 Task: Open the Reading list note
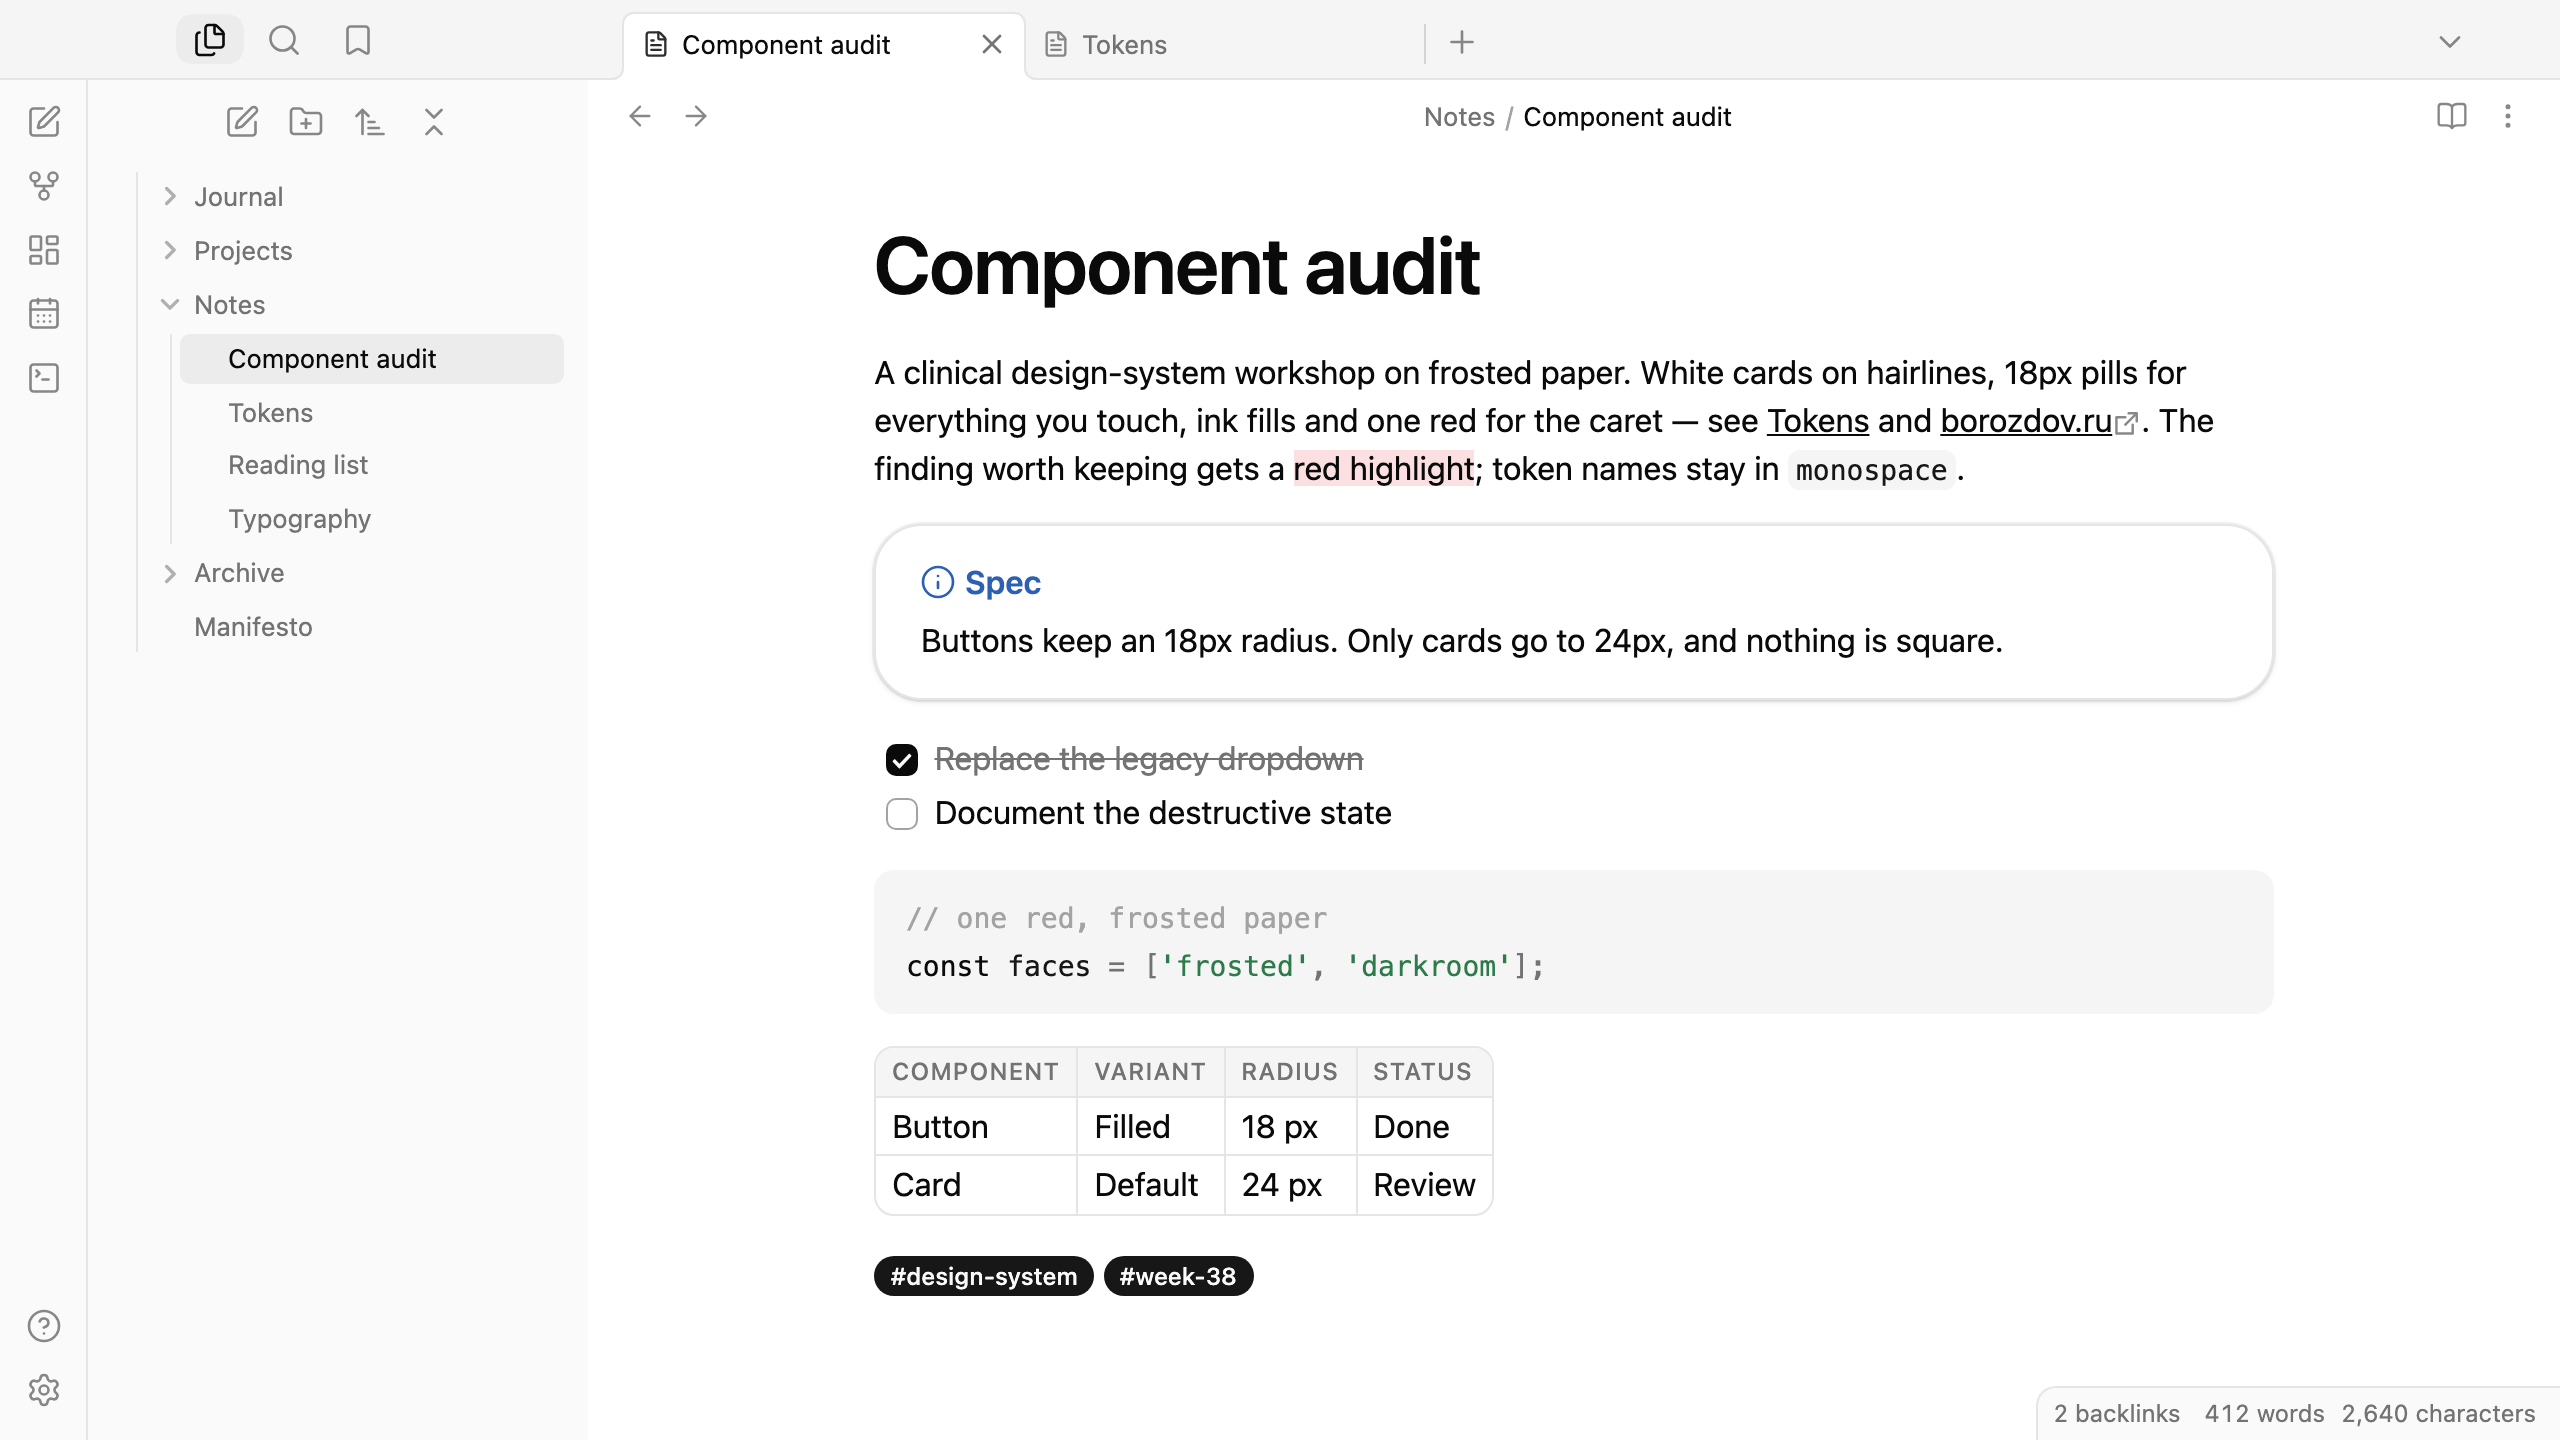(372, 465)
